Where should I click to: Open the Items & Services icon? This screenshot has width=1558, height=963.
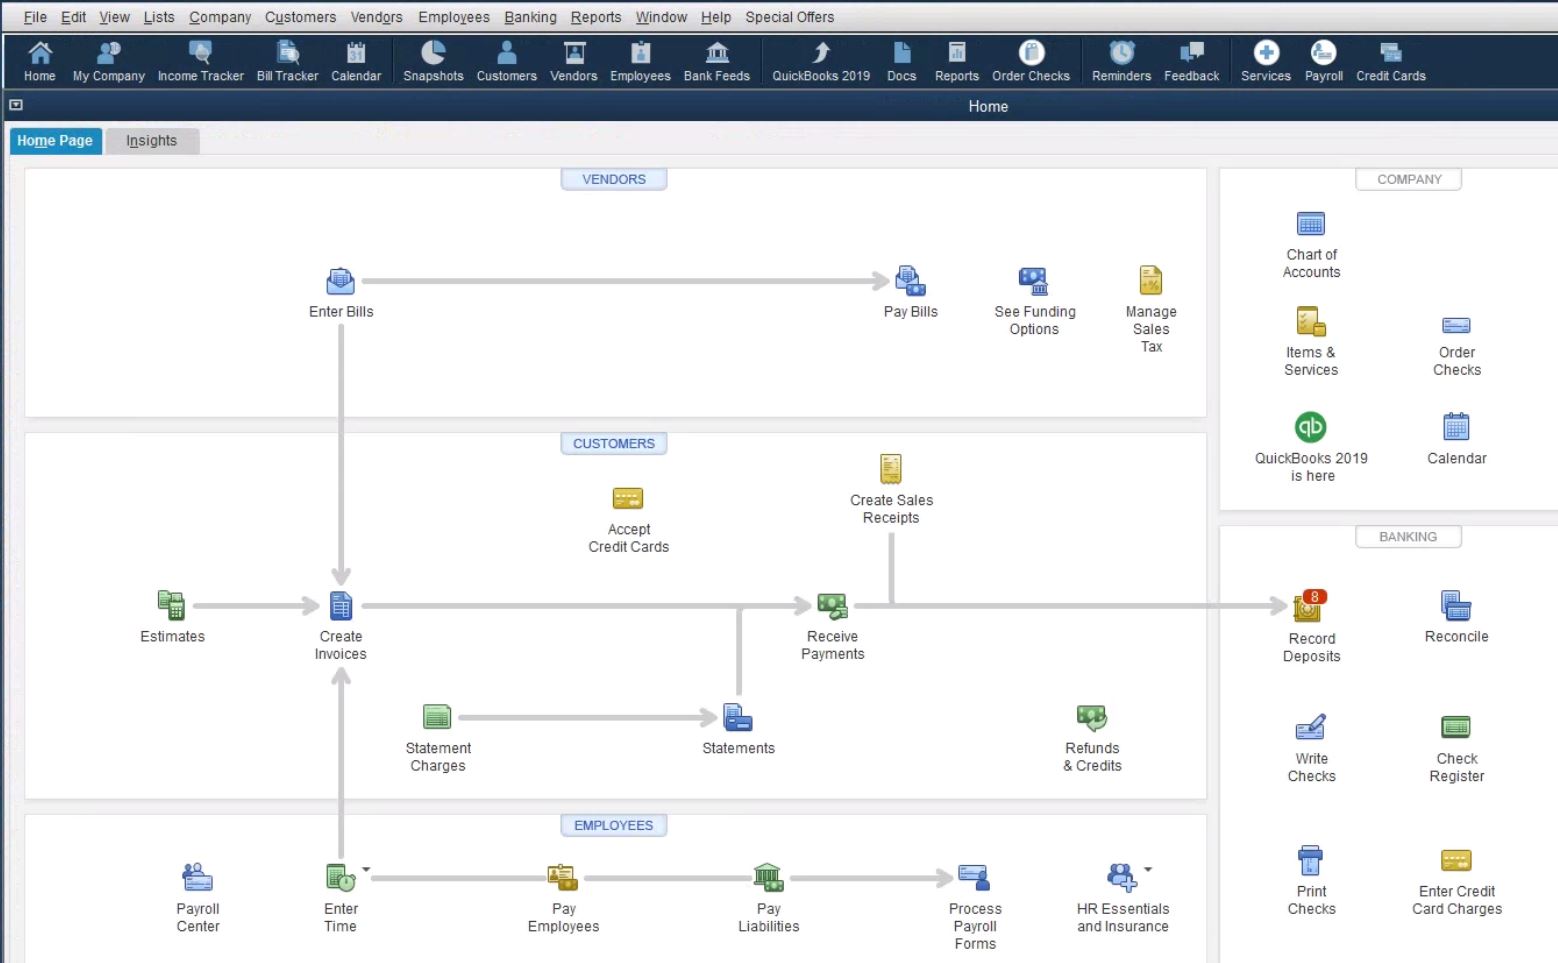[x=1311, y=322]
